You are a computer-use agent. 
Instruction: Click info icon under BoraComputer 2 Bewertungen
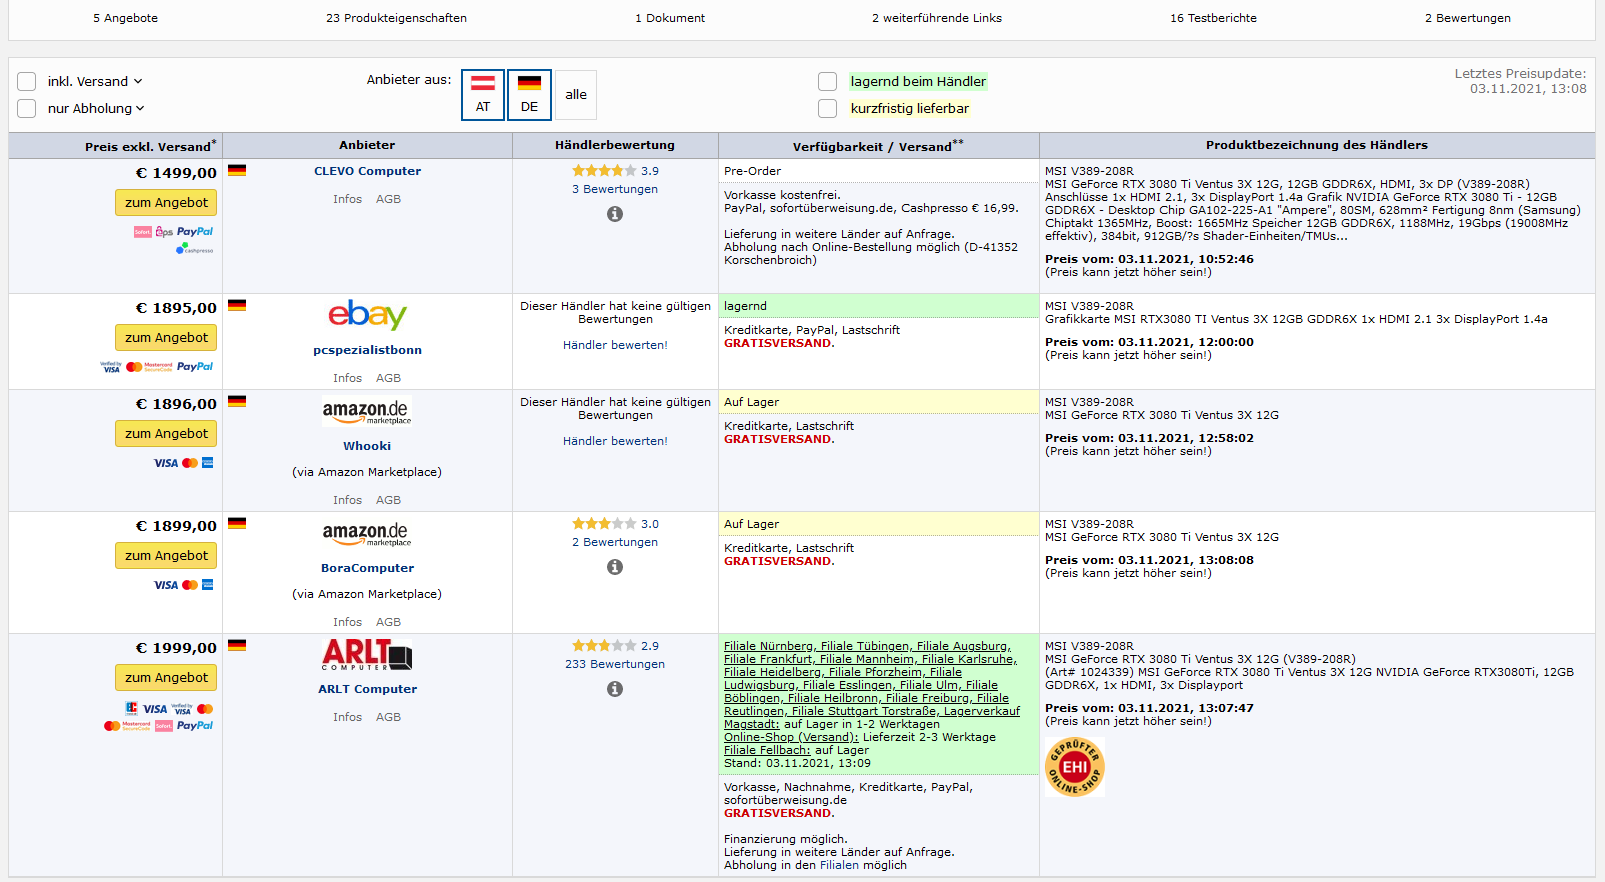(615, 567)
